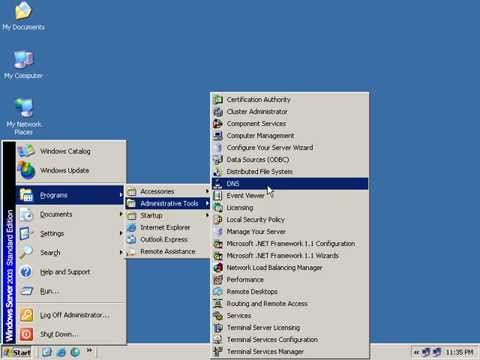480x360 pixels.
Task: Open Remote Assistance from Programs menu
Action: point(168,251)
